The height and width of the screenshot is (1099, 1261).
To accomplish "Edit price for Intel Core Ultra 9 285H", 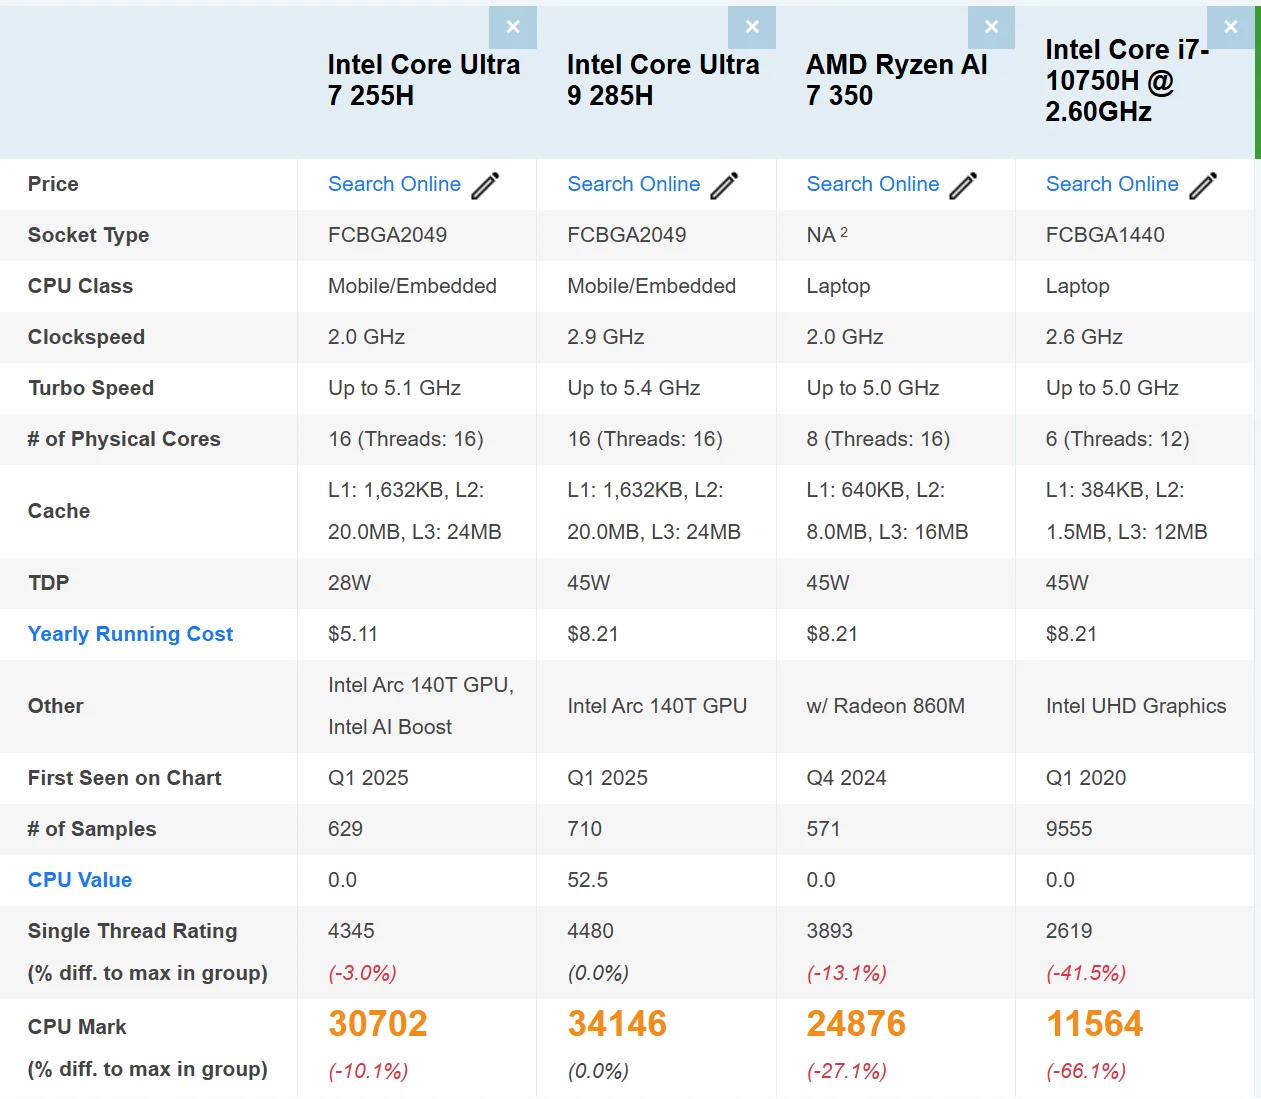I will pos(725,186).
